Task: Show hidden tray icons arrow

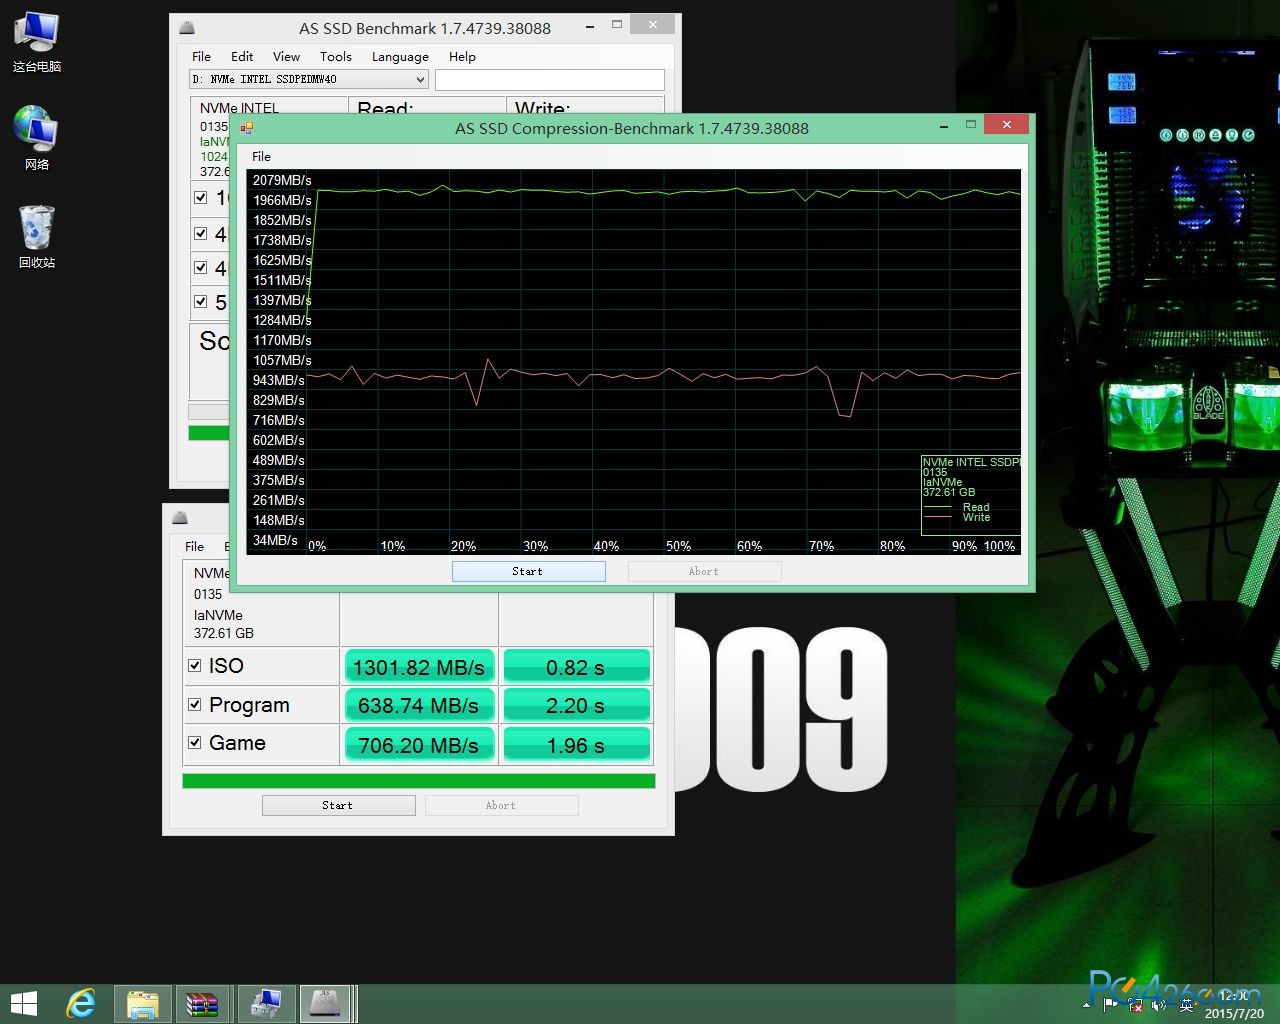Action: (x=1087, y=1005)
